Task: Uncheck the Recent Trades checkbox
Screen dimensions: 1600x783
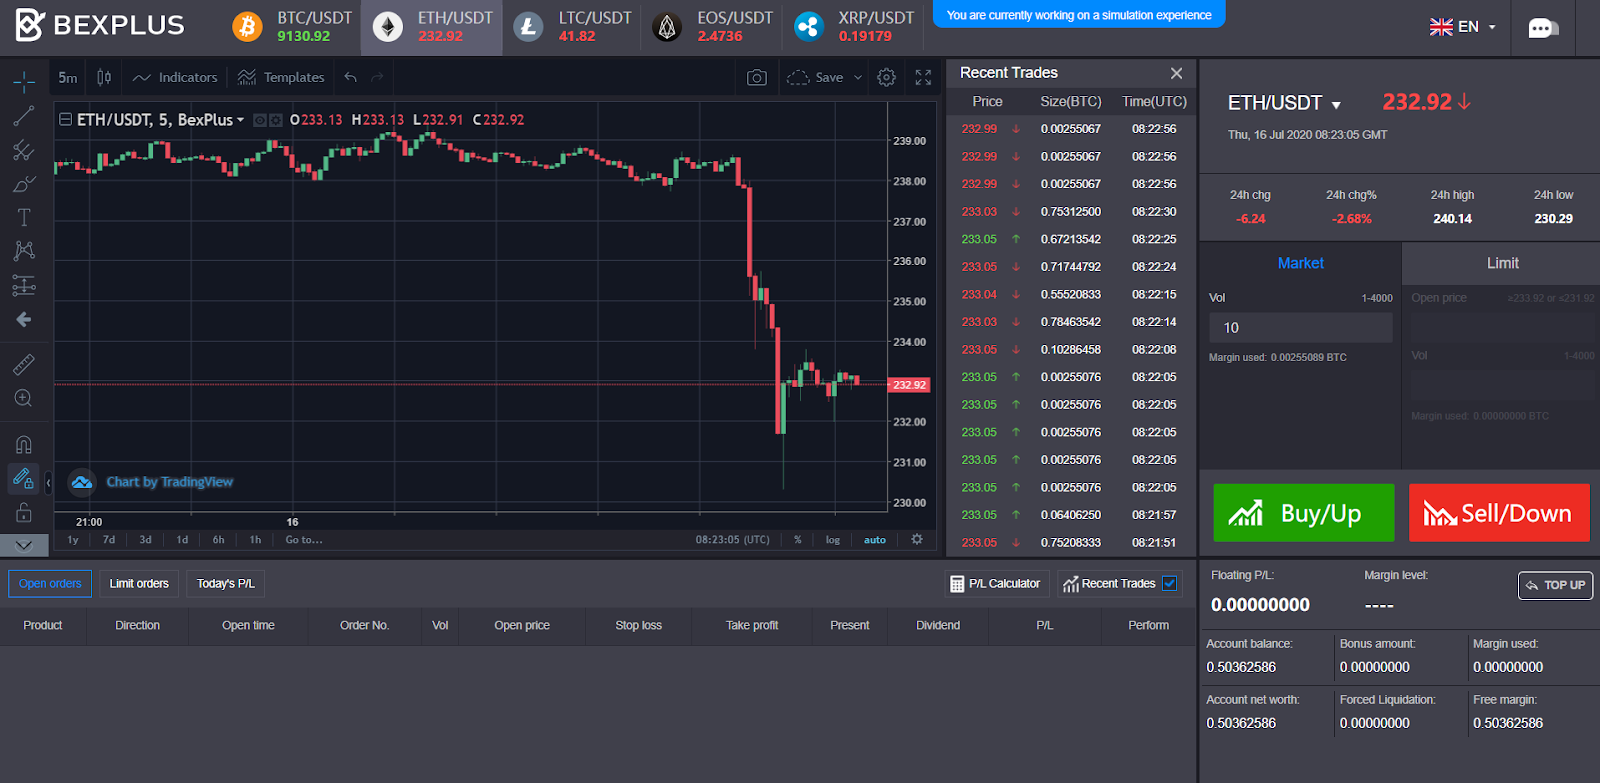Action: pos(1169,583)
